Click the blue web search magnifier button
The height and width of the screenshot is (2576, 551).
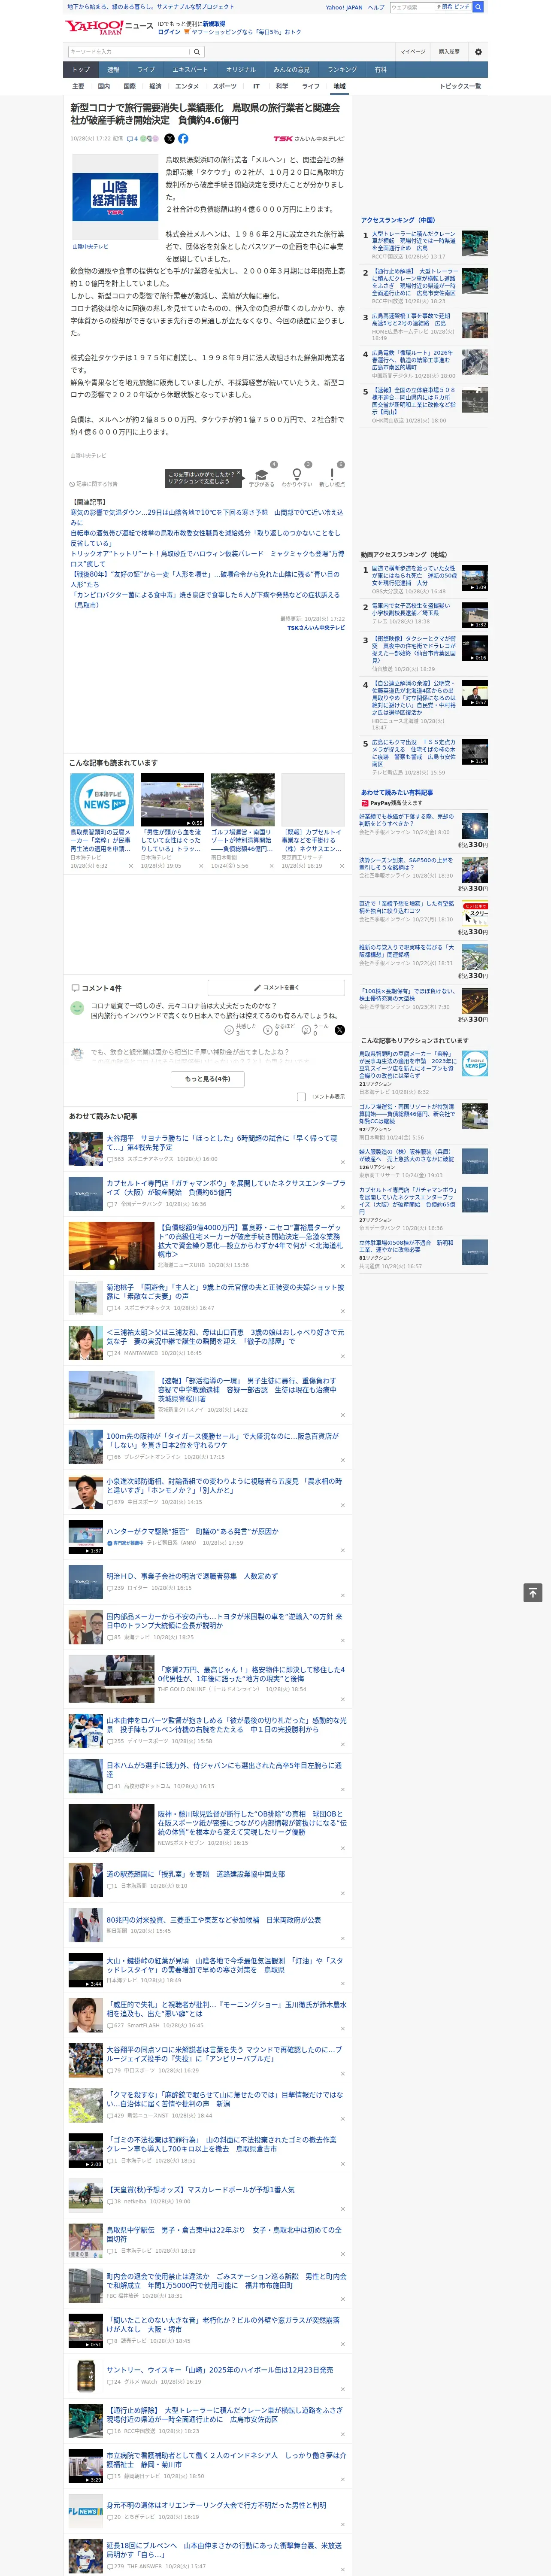pyautogui.click(x=478, y=7)
